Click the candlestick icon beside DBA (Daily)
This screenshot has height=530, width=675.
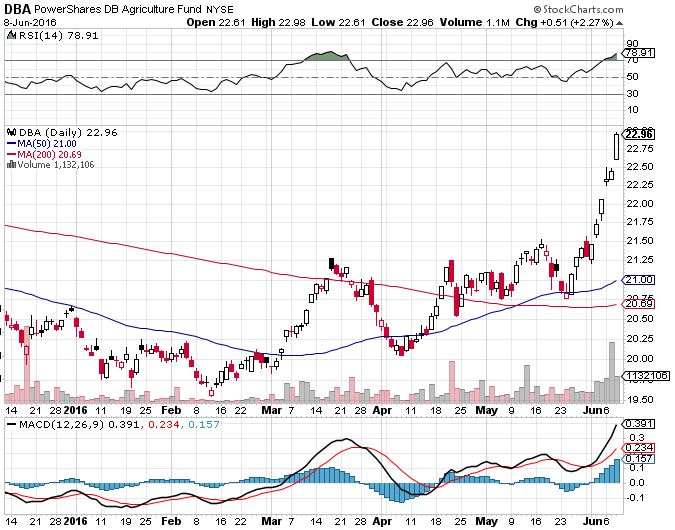pyautogui.click(x=12, y=132)
